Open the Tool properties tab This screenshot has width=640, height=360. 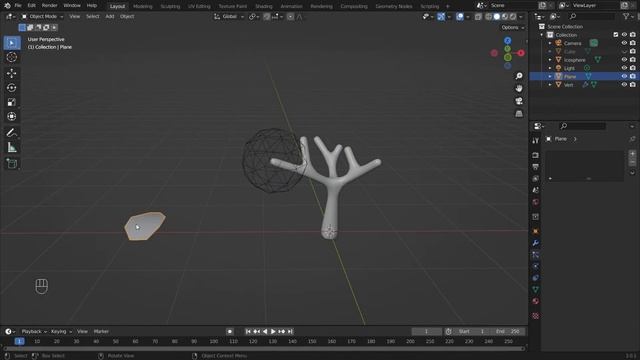(x=536, y=140)
